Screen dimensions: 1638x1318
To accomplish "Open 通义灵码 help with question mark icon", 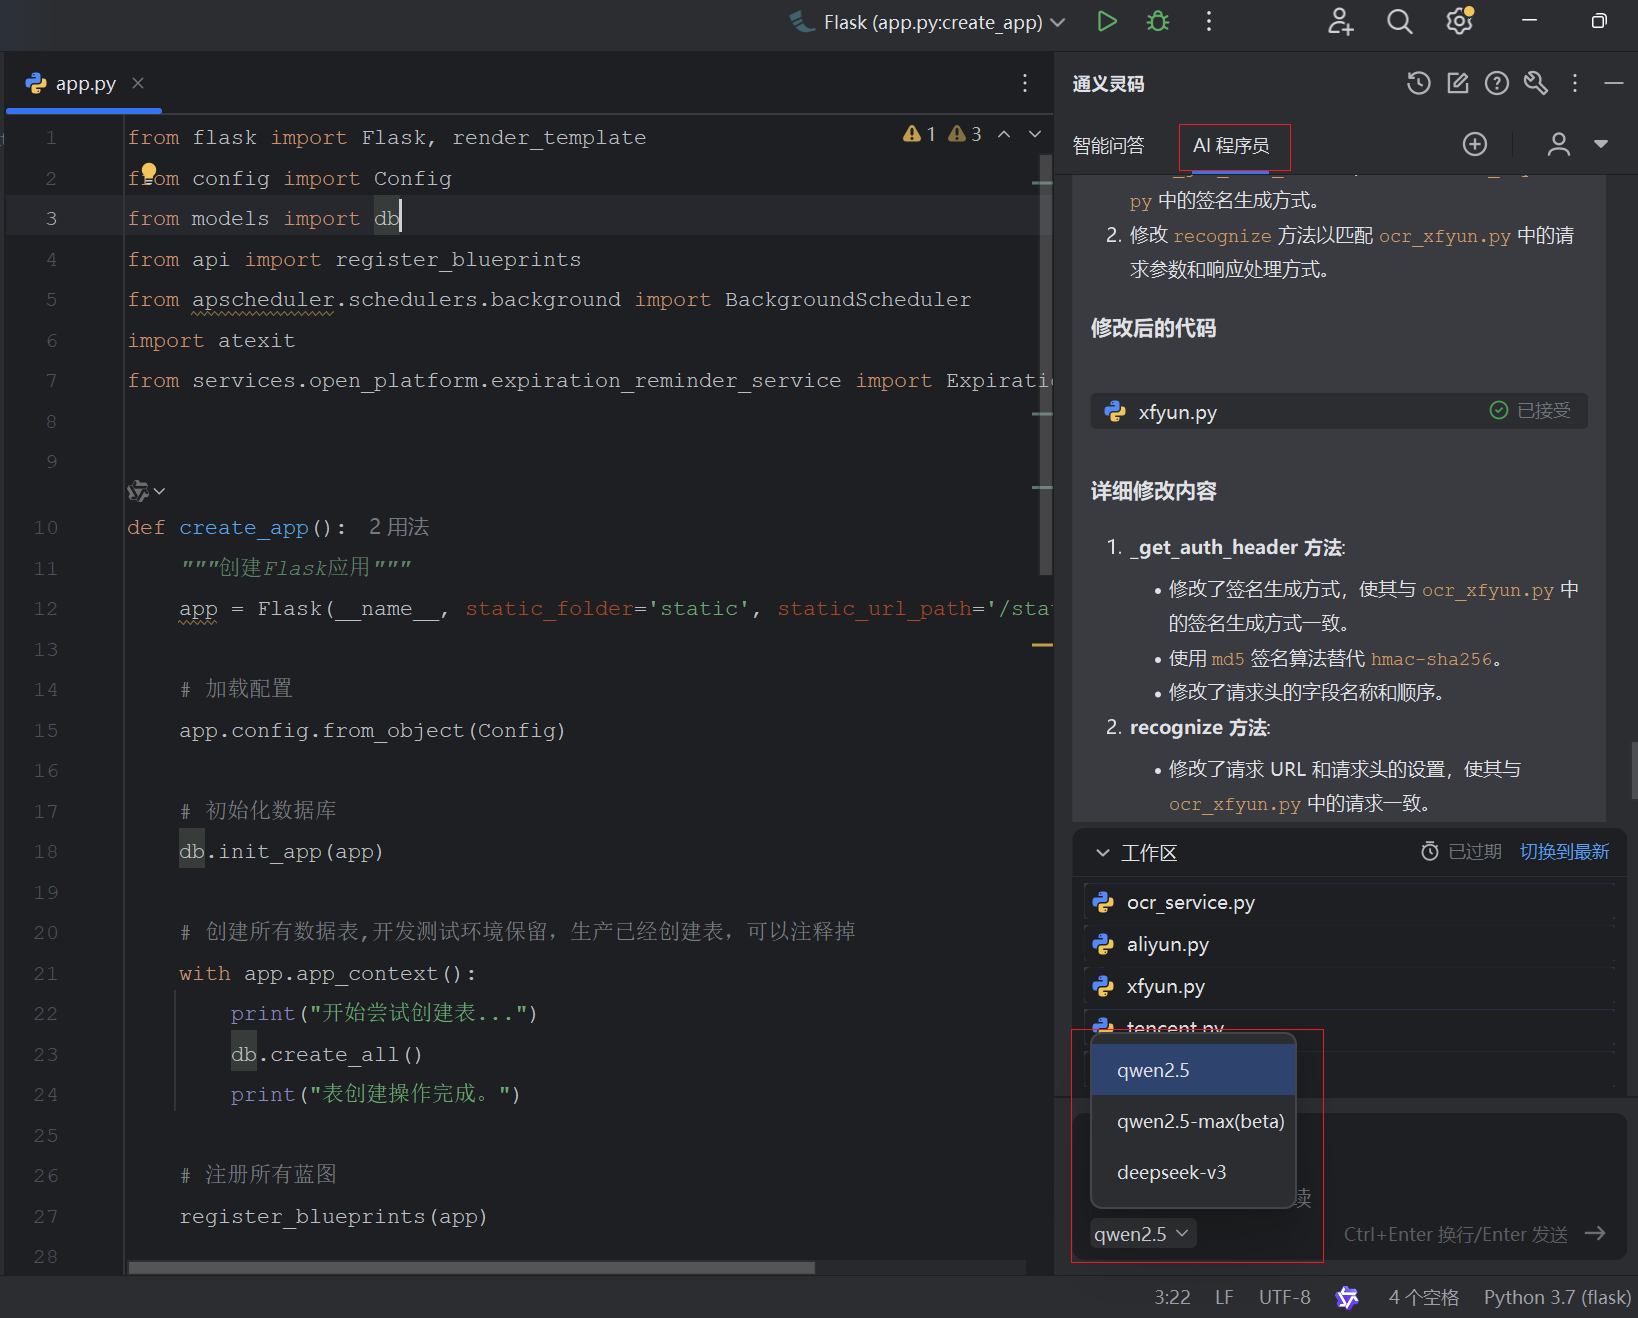I will pos(1496,84).
